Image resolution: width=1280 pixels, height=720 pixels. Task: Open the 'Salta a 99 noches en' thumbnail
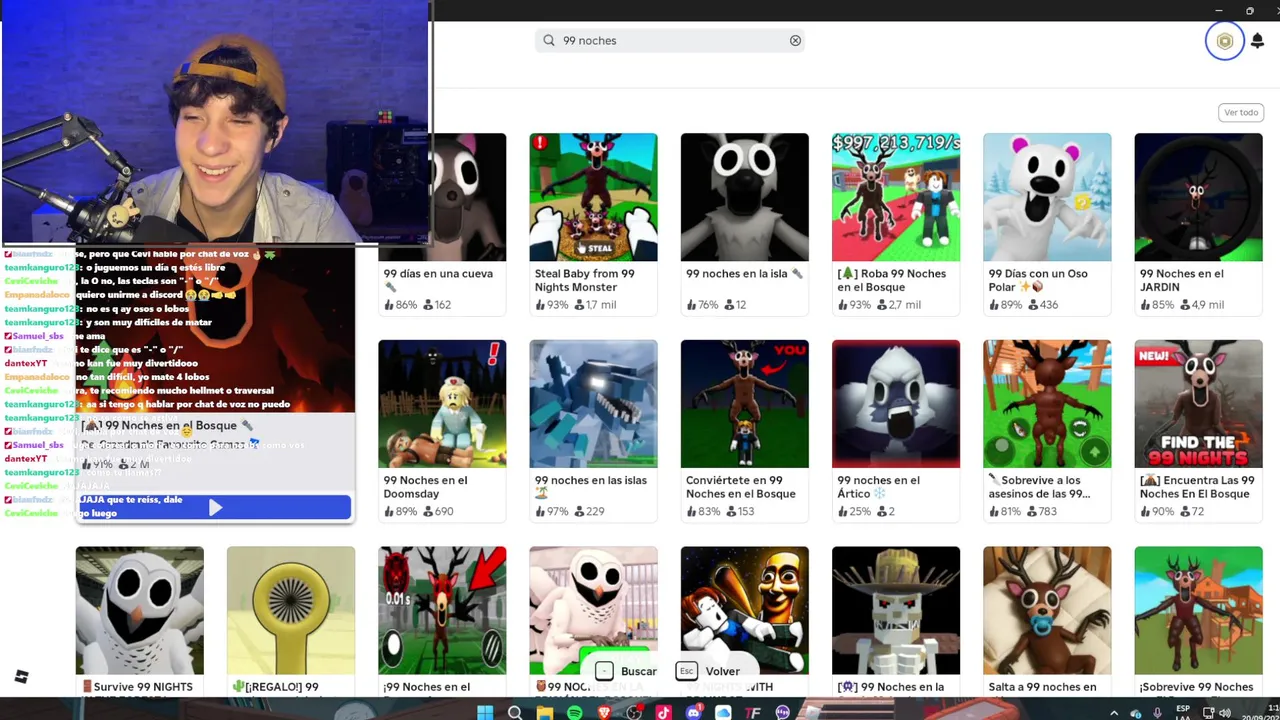(x=1046, y=610)
